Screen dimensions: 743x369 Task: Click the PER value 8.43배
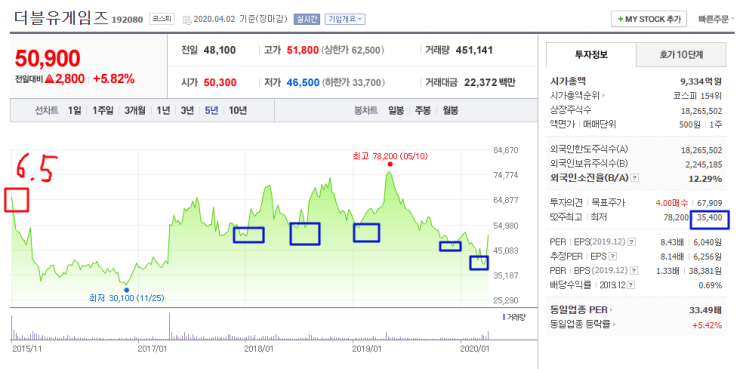pos(672,243)
